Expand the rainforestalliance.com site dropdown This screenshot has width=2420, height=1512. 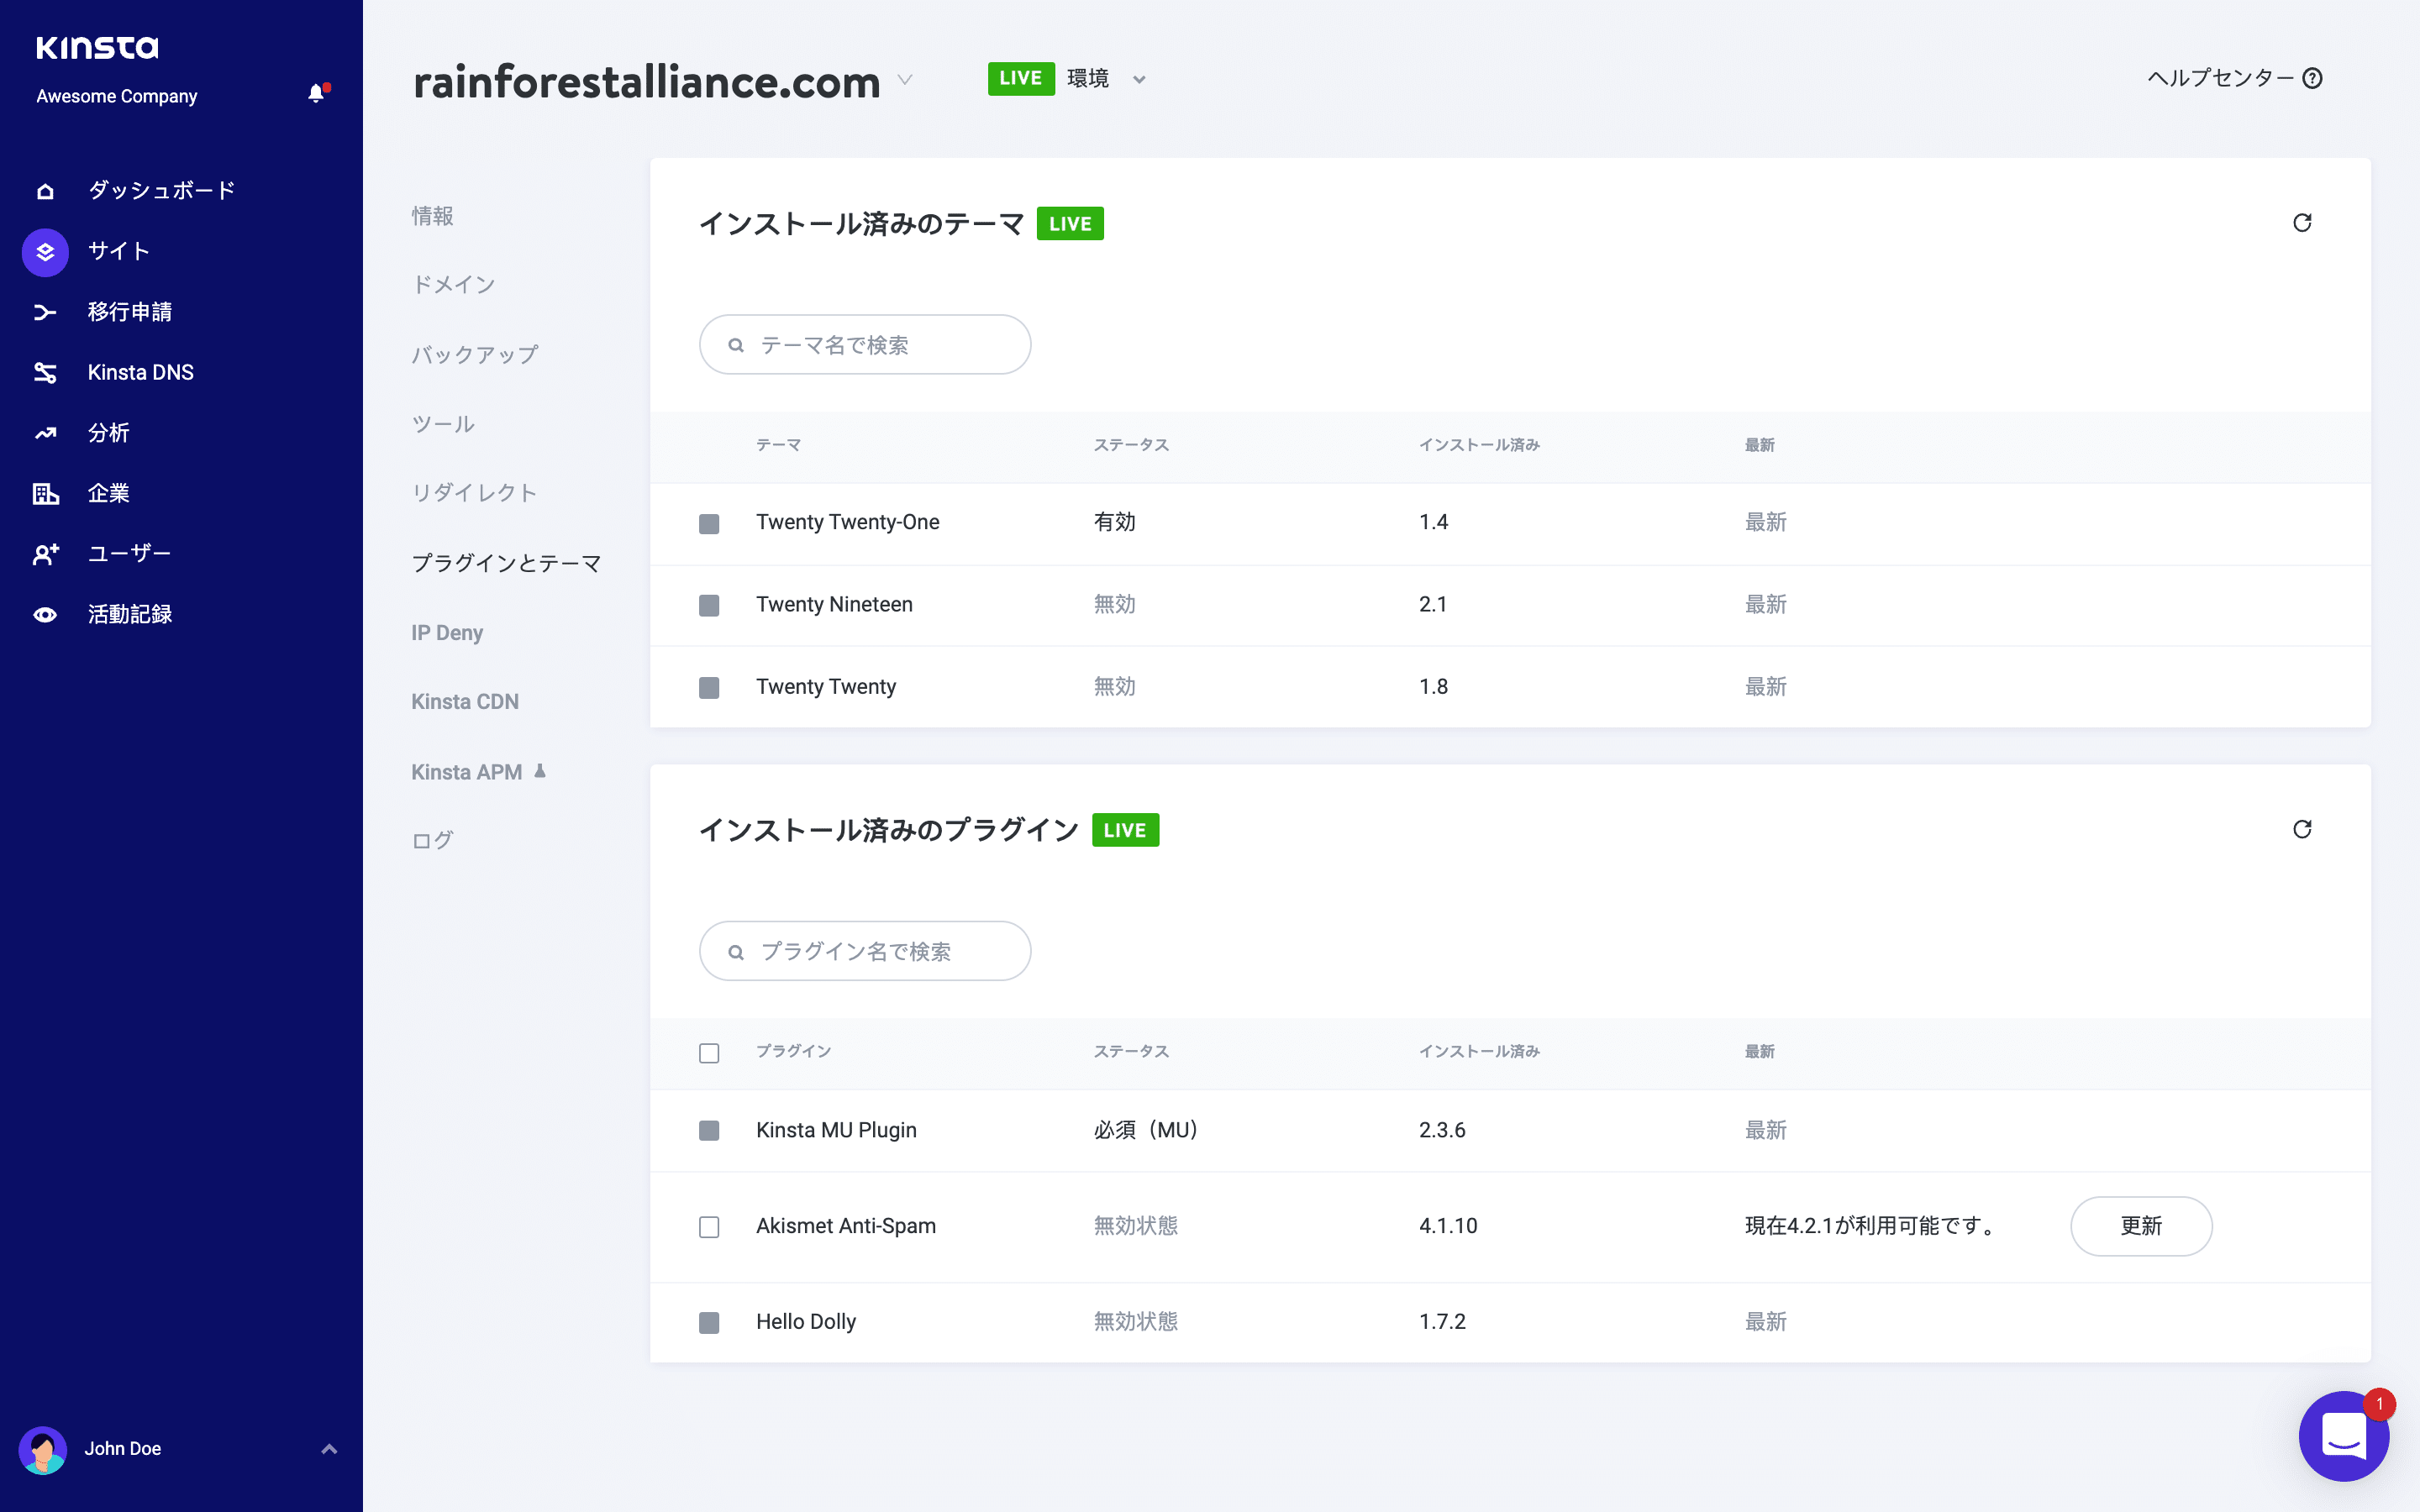[906, 81]
